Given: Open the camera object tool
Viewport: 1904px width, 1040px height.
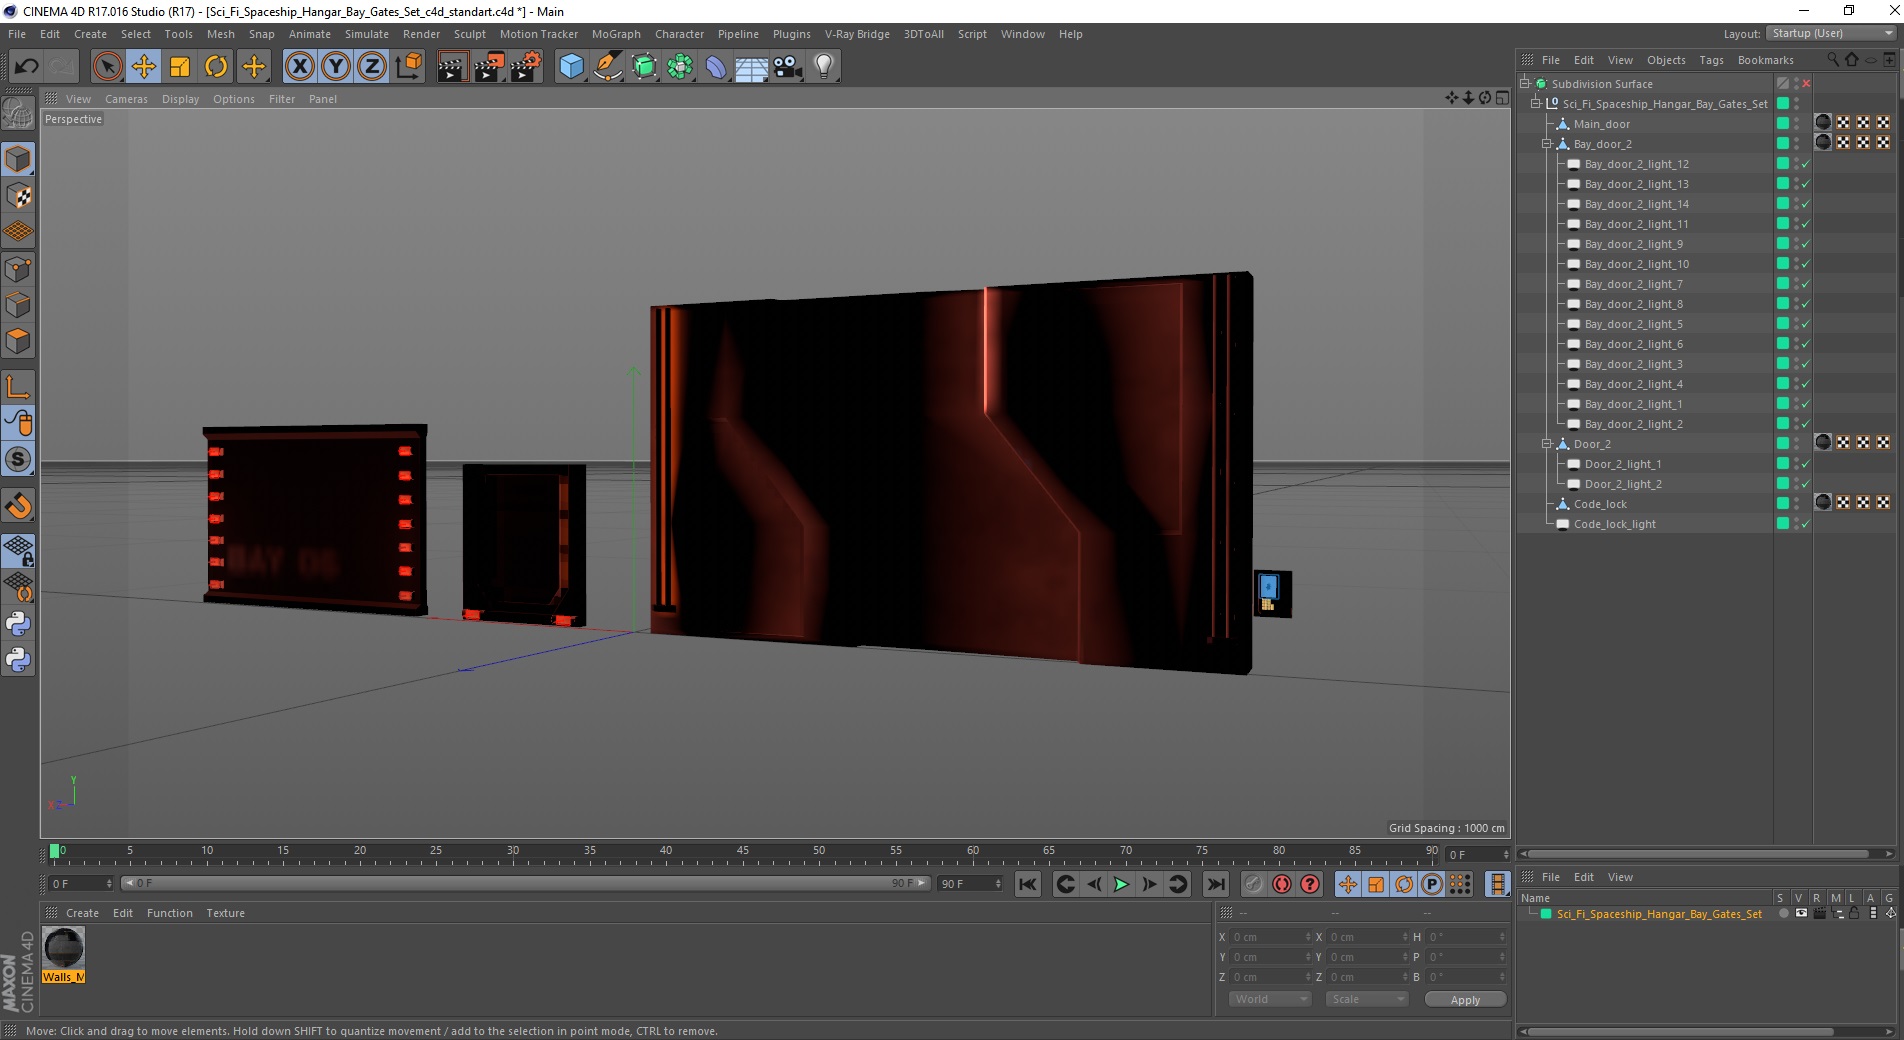Looking at the screenshot, I should [788, 67].
